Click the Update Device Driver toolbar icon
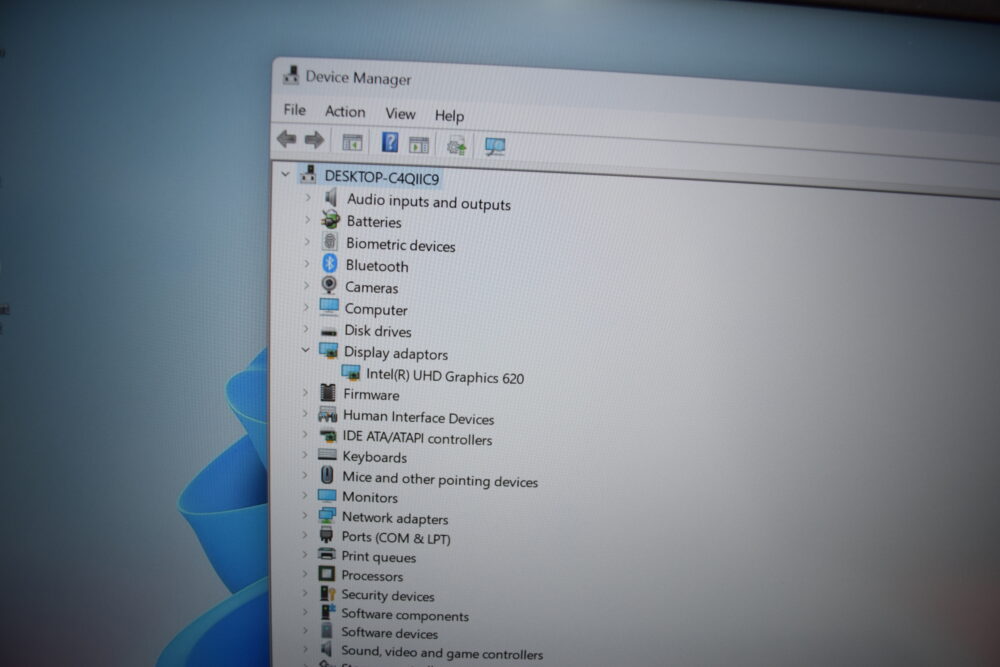1000x667 pixels. click(457, 146)
